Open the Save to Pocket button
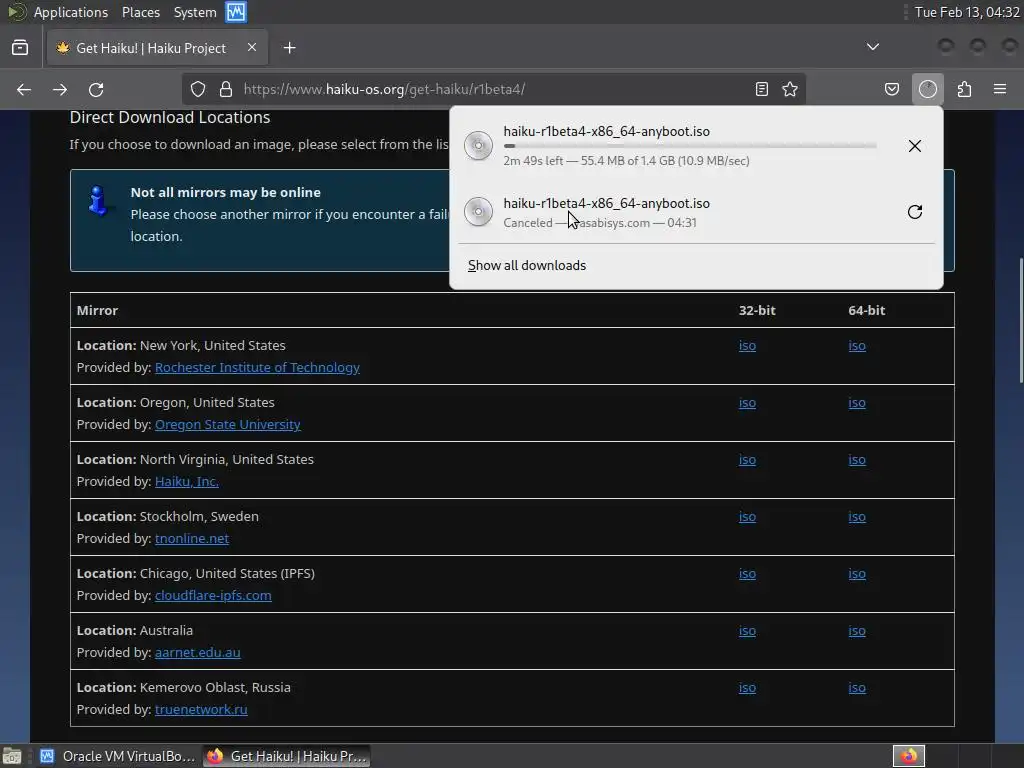Viewport: 1024px width, 768px height. tap(892, 89)
